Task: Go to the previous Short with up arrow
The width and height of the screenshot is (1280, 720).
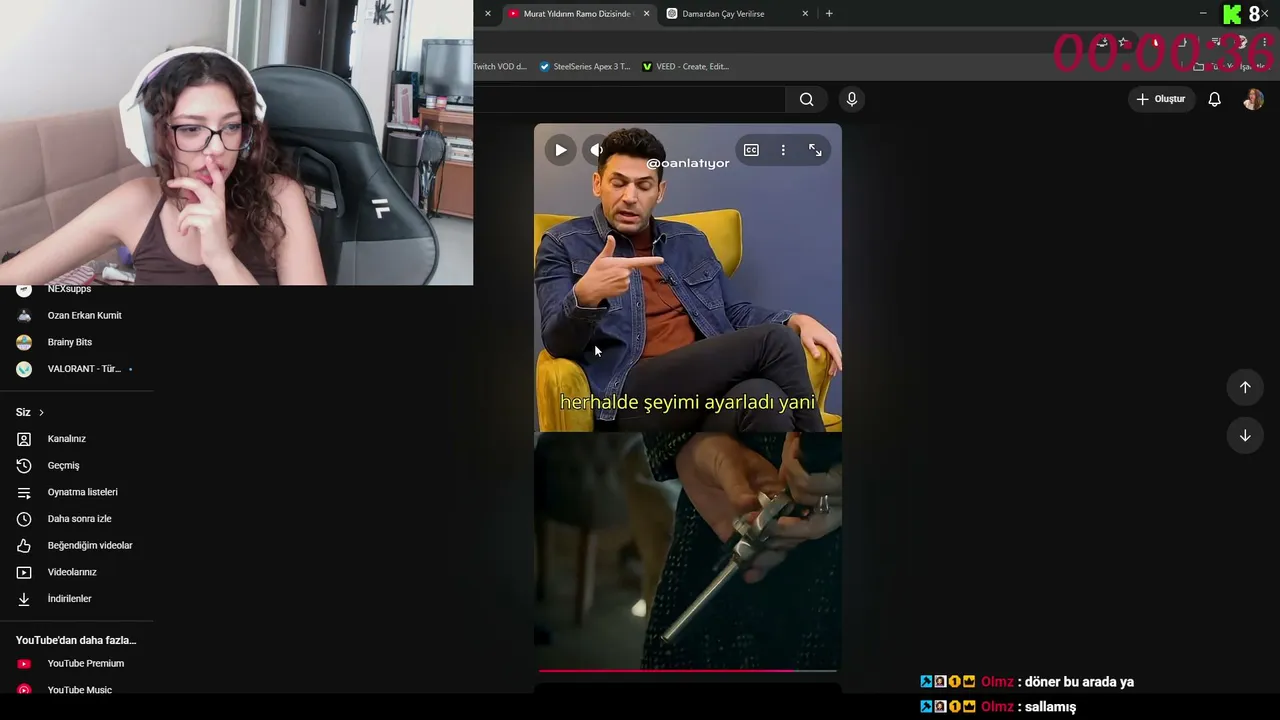Action: click(1245, 387)
